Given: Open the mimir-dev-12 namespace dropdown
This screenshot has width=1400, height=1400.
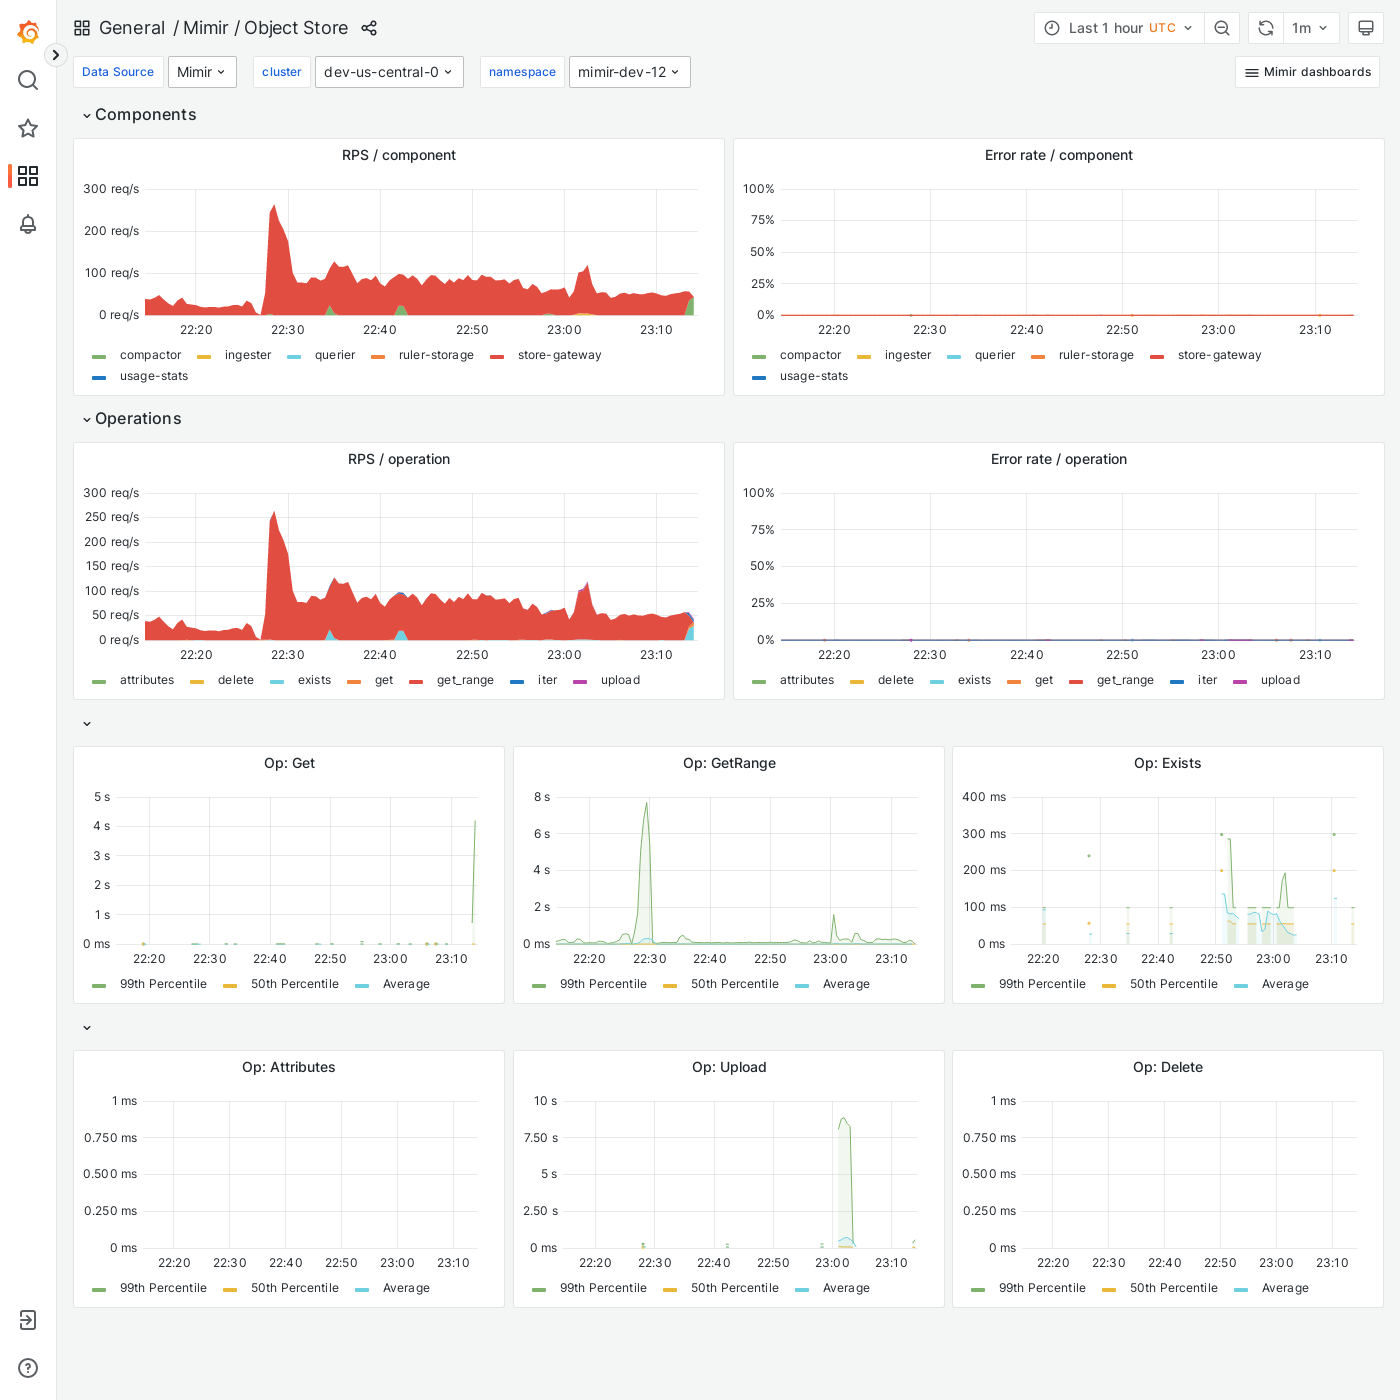Looking at the screenshot, I should tap(629, 72).
